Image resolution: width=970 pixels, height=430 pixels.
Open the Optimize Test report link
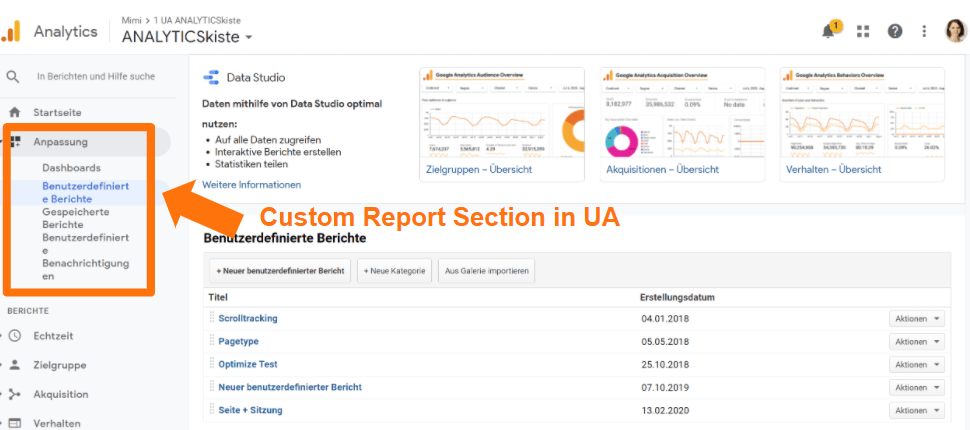tap(248, 364)
